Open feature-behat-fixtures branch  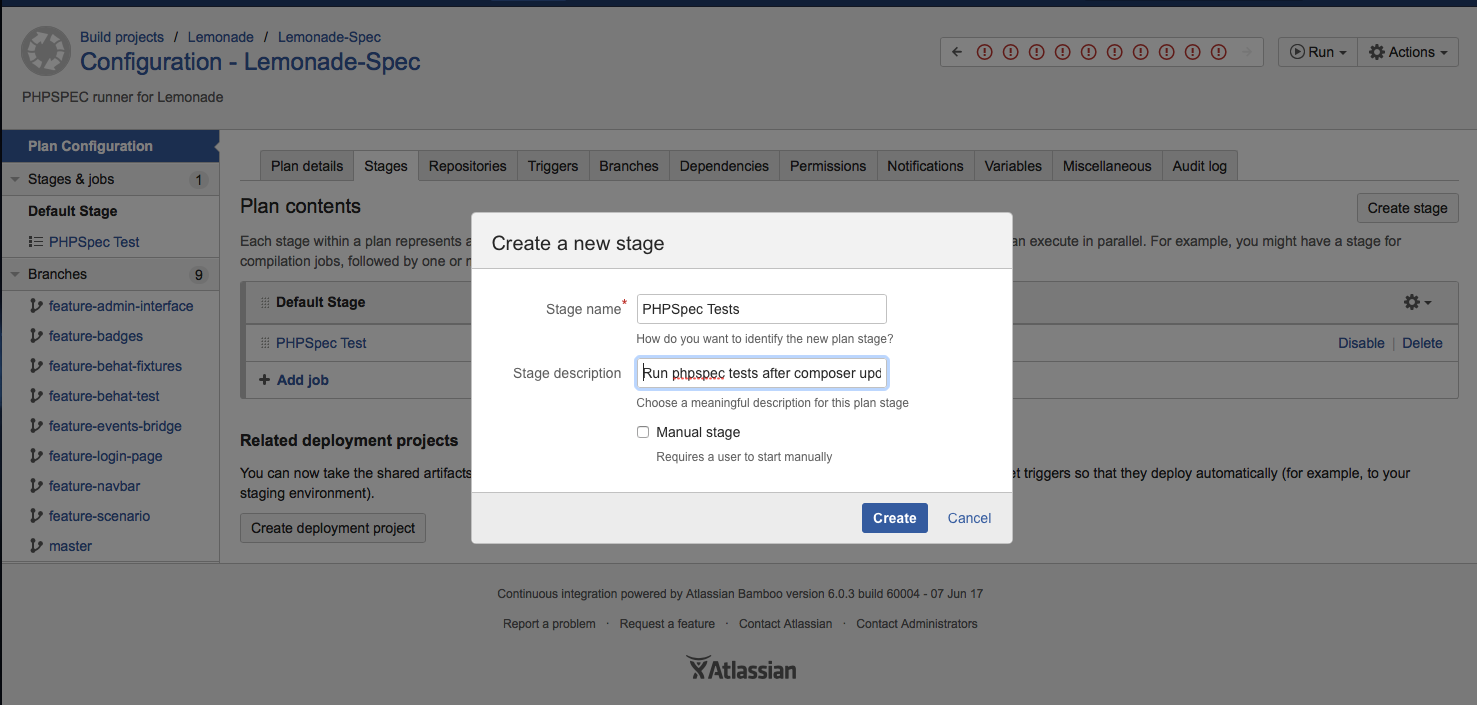115,366
